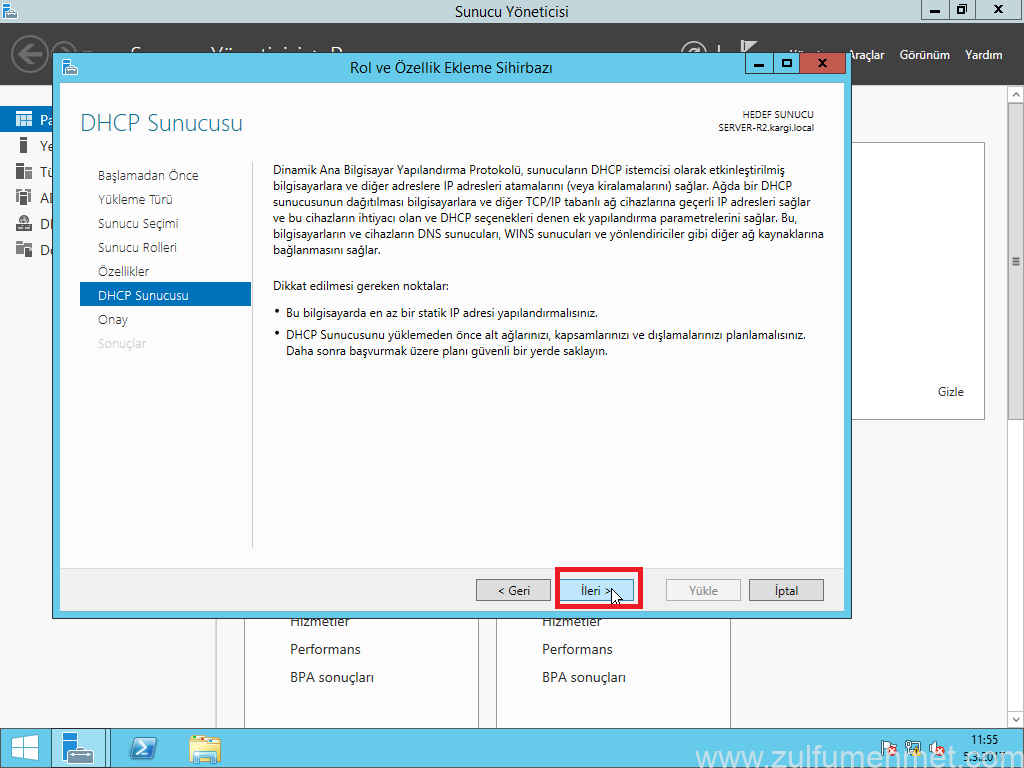
Task: Select the Yükleme Türü step
Action: click(x=135, y=199)
